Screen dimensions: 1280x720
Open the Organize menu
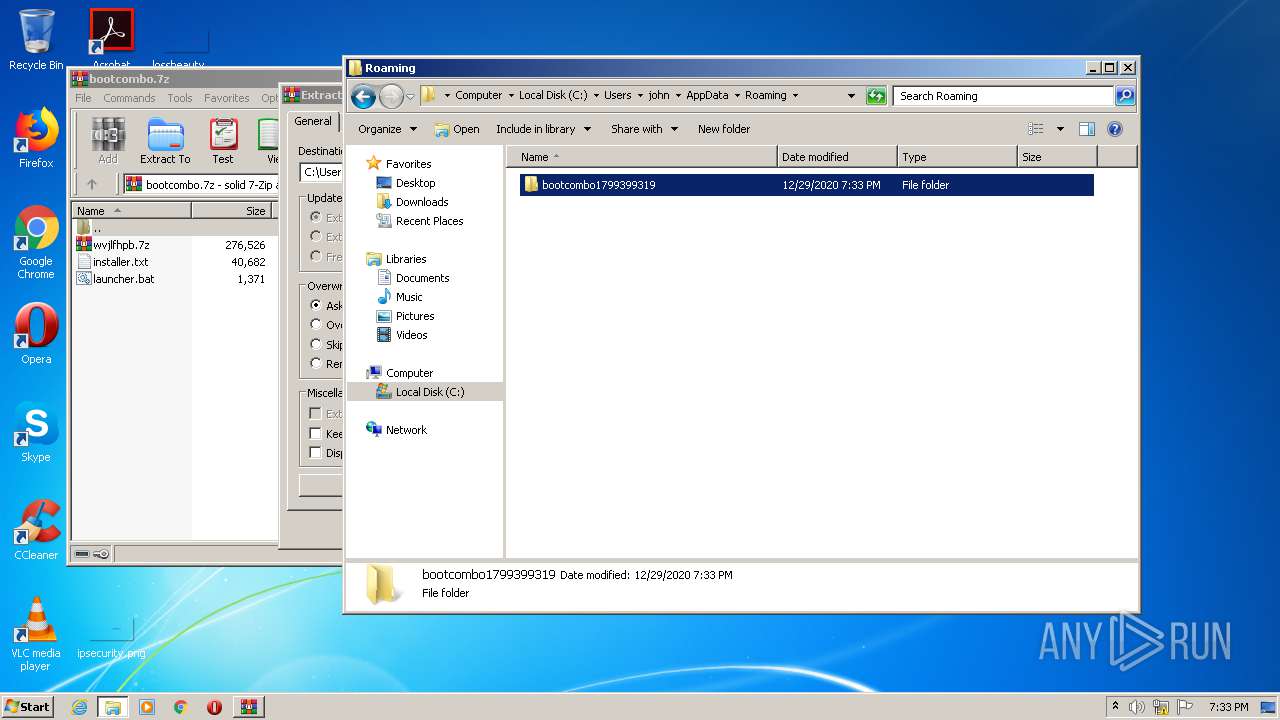point(386,129)
